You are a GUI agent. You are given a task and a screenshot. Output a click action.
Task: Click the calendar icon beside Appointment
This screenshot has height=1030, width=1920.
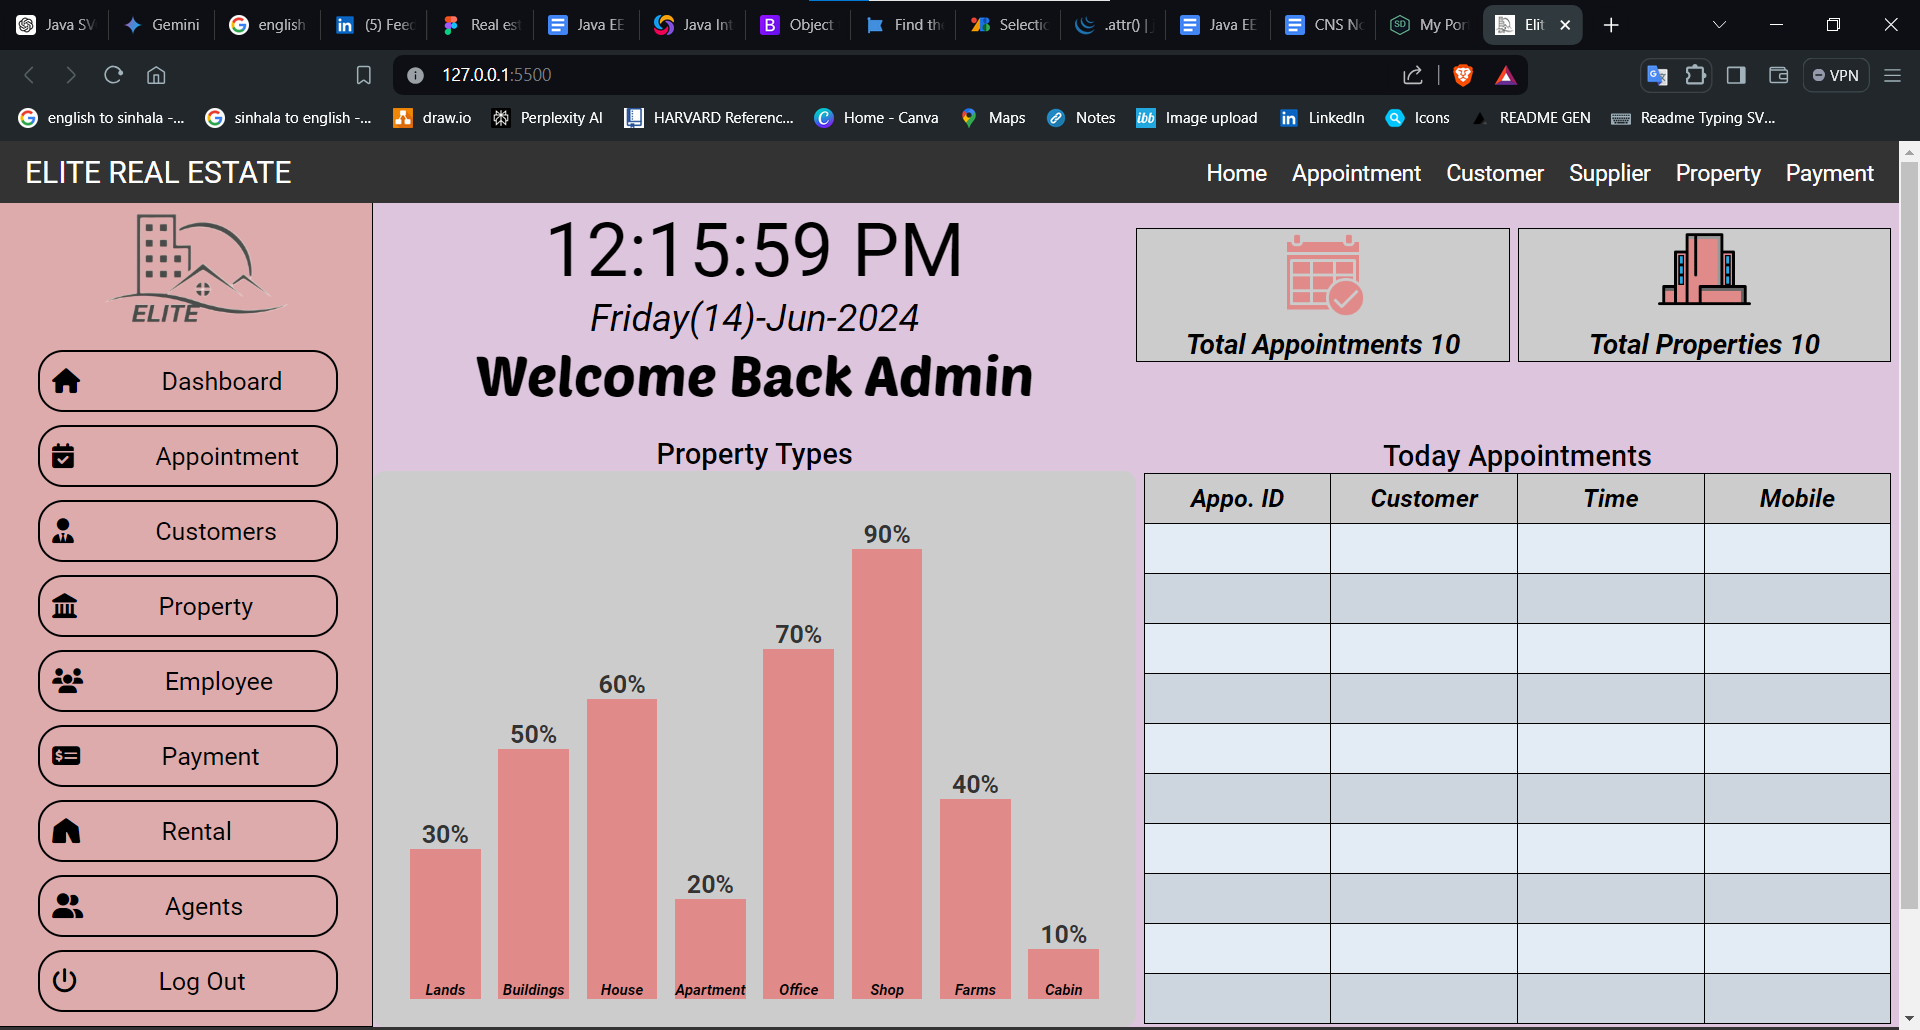coord(63,456)
